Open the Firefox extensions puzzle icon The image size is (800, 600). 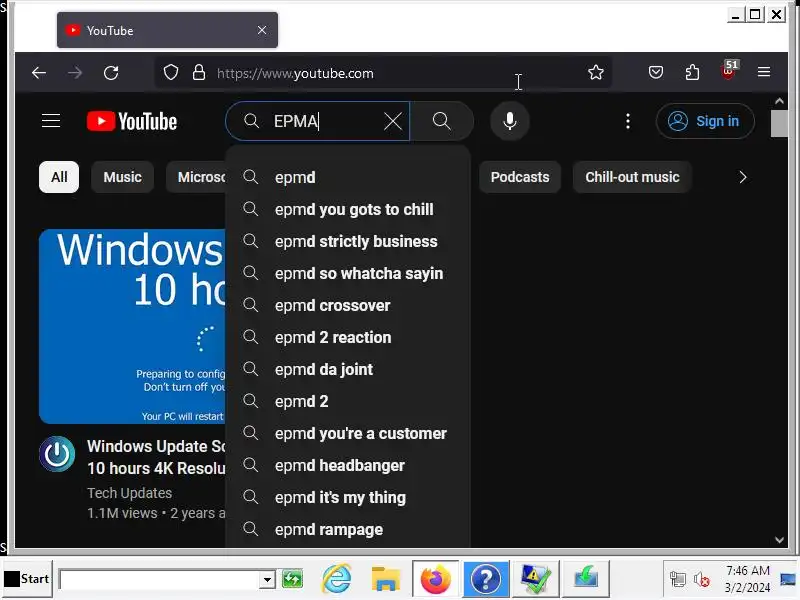point(692,72)
